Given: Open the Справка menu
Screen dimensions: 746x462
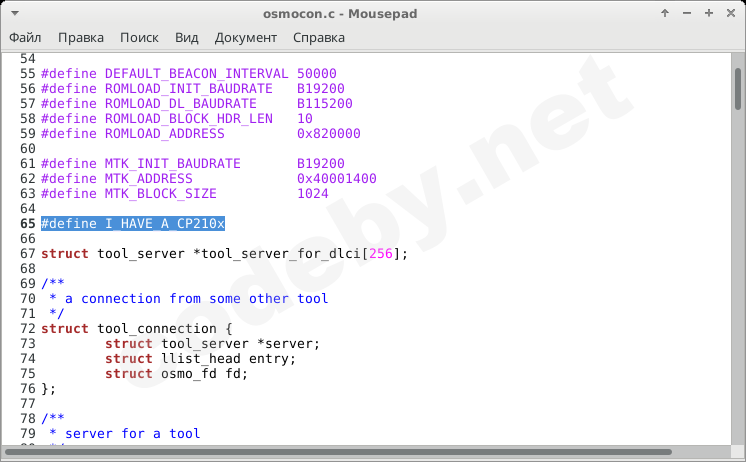Looking at the screenshot, I should [x=319, y=38].
